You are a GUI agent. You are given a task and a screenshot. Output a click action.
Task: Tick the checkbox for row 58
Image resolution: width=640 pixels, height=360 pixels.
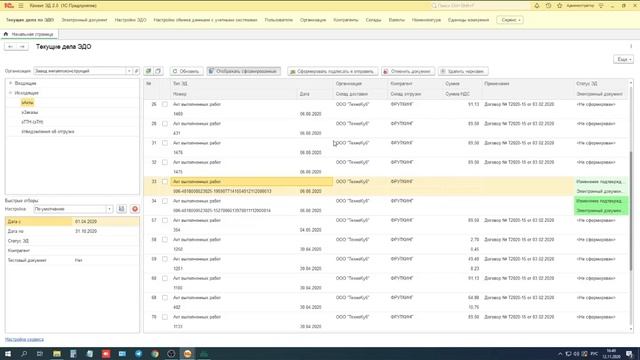pos(165,240)
